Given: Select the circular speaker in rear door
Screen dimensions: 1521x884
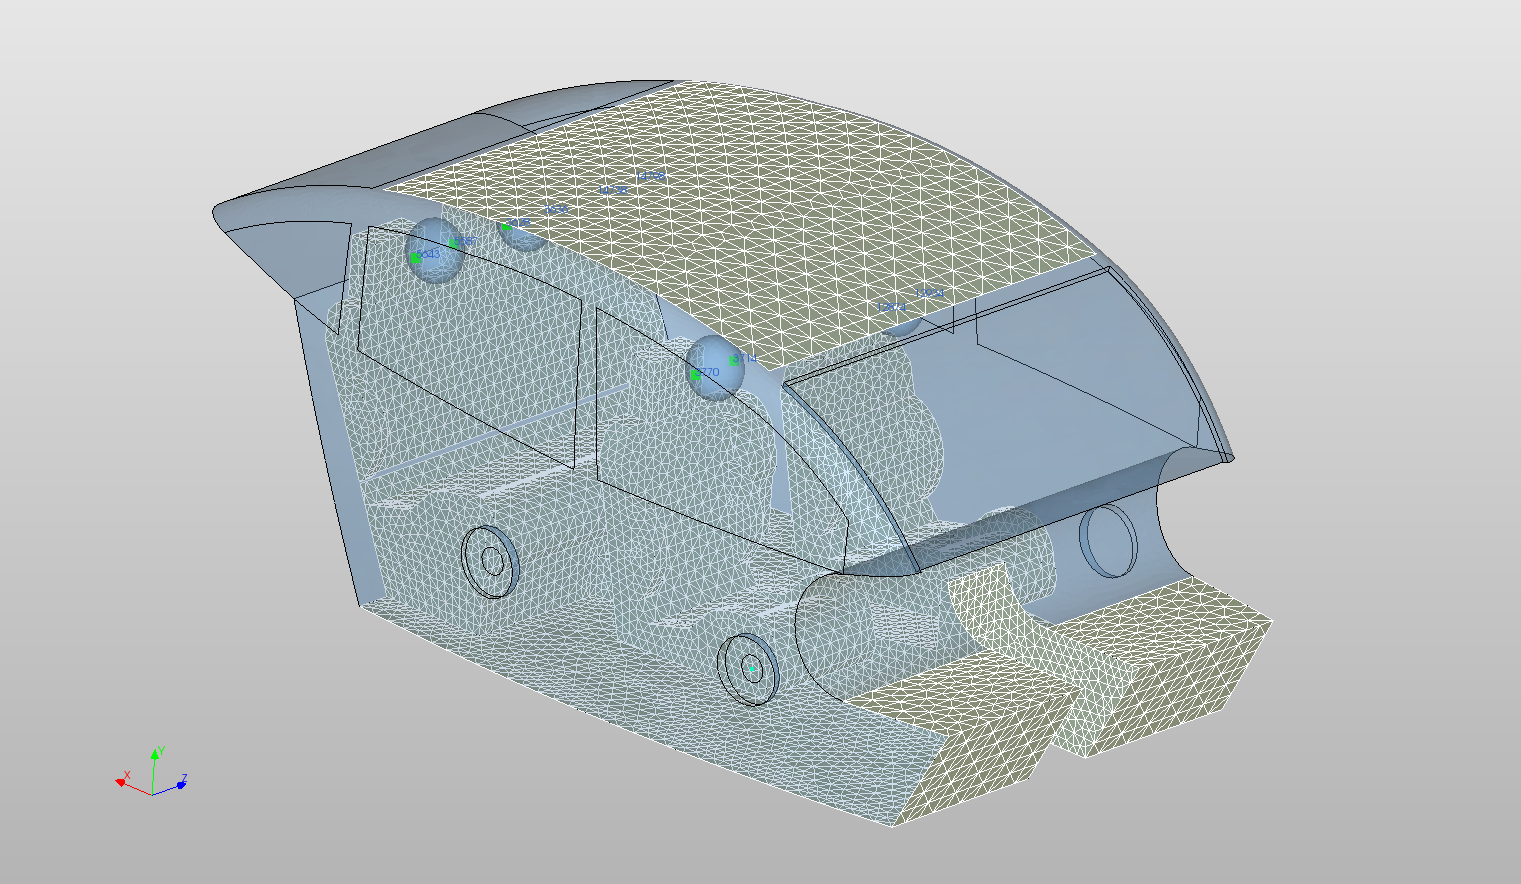Looking at the screenshot, I should coord(490,560).
